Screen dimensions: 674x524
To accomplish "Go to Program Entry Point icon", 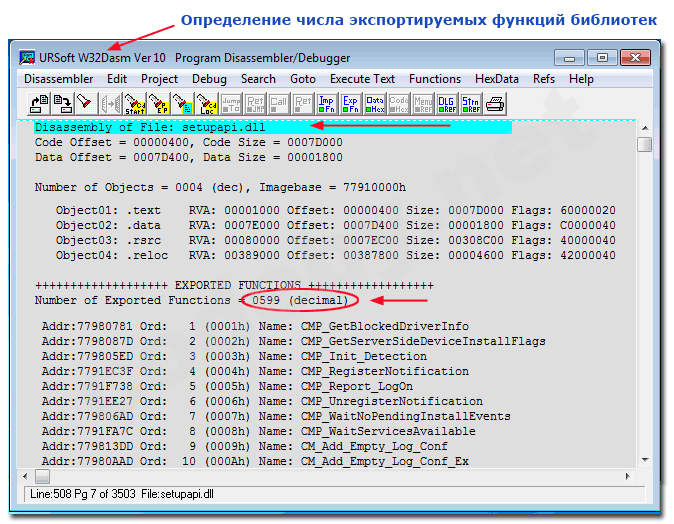I will (x=158, y=104).
